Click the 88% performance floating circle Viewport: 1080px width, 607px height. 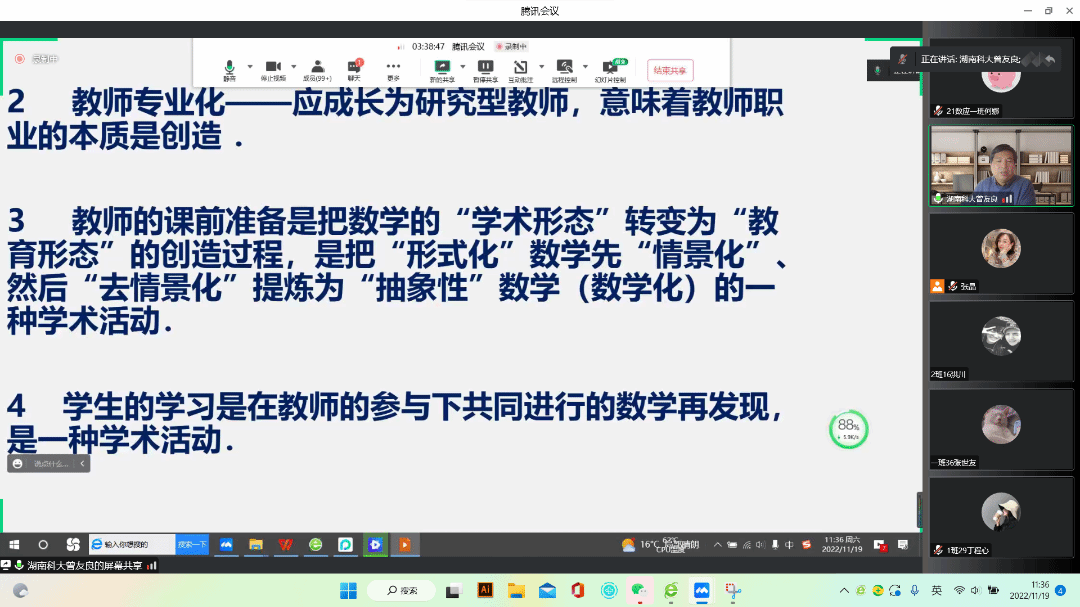(x=848, y=429)
